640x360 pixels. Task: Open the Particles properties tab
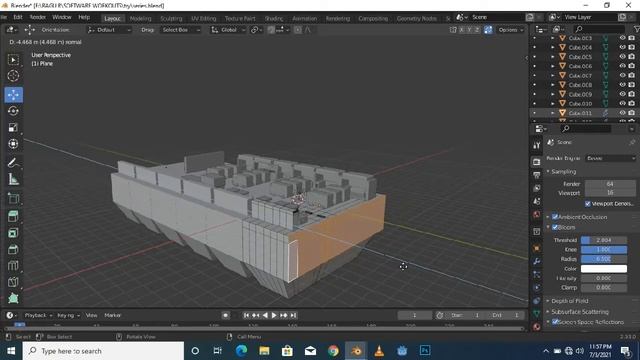(537, 274)
